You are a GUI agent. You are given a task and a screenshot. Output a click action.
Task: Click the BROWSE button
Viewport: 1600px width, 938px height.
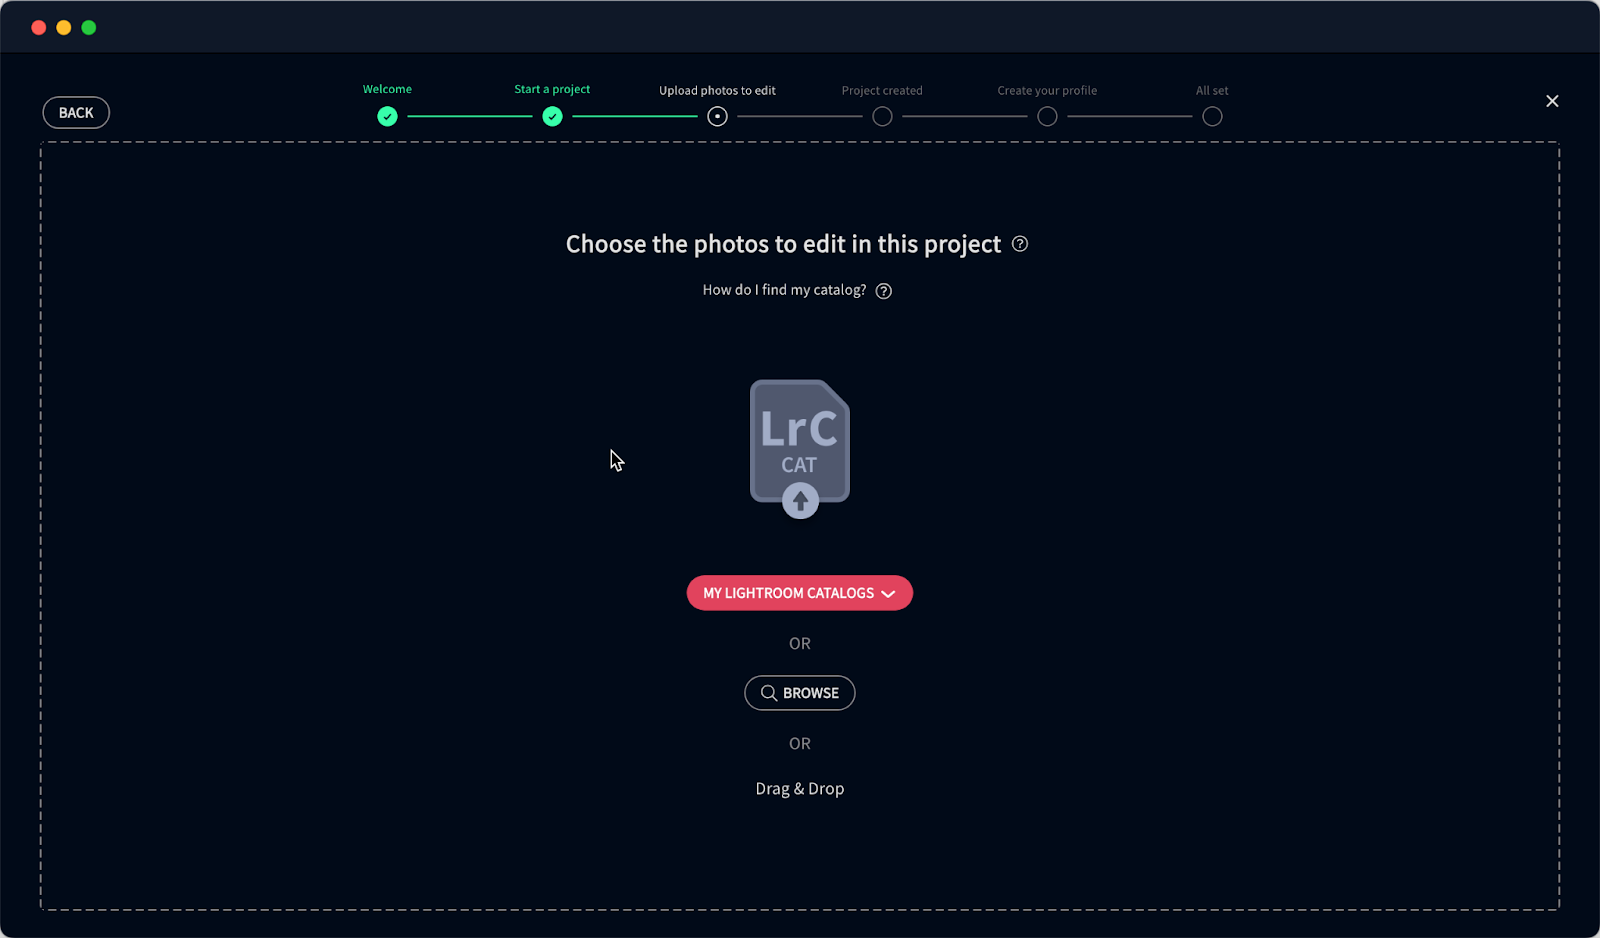click(800, 693)
